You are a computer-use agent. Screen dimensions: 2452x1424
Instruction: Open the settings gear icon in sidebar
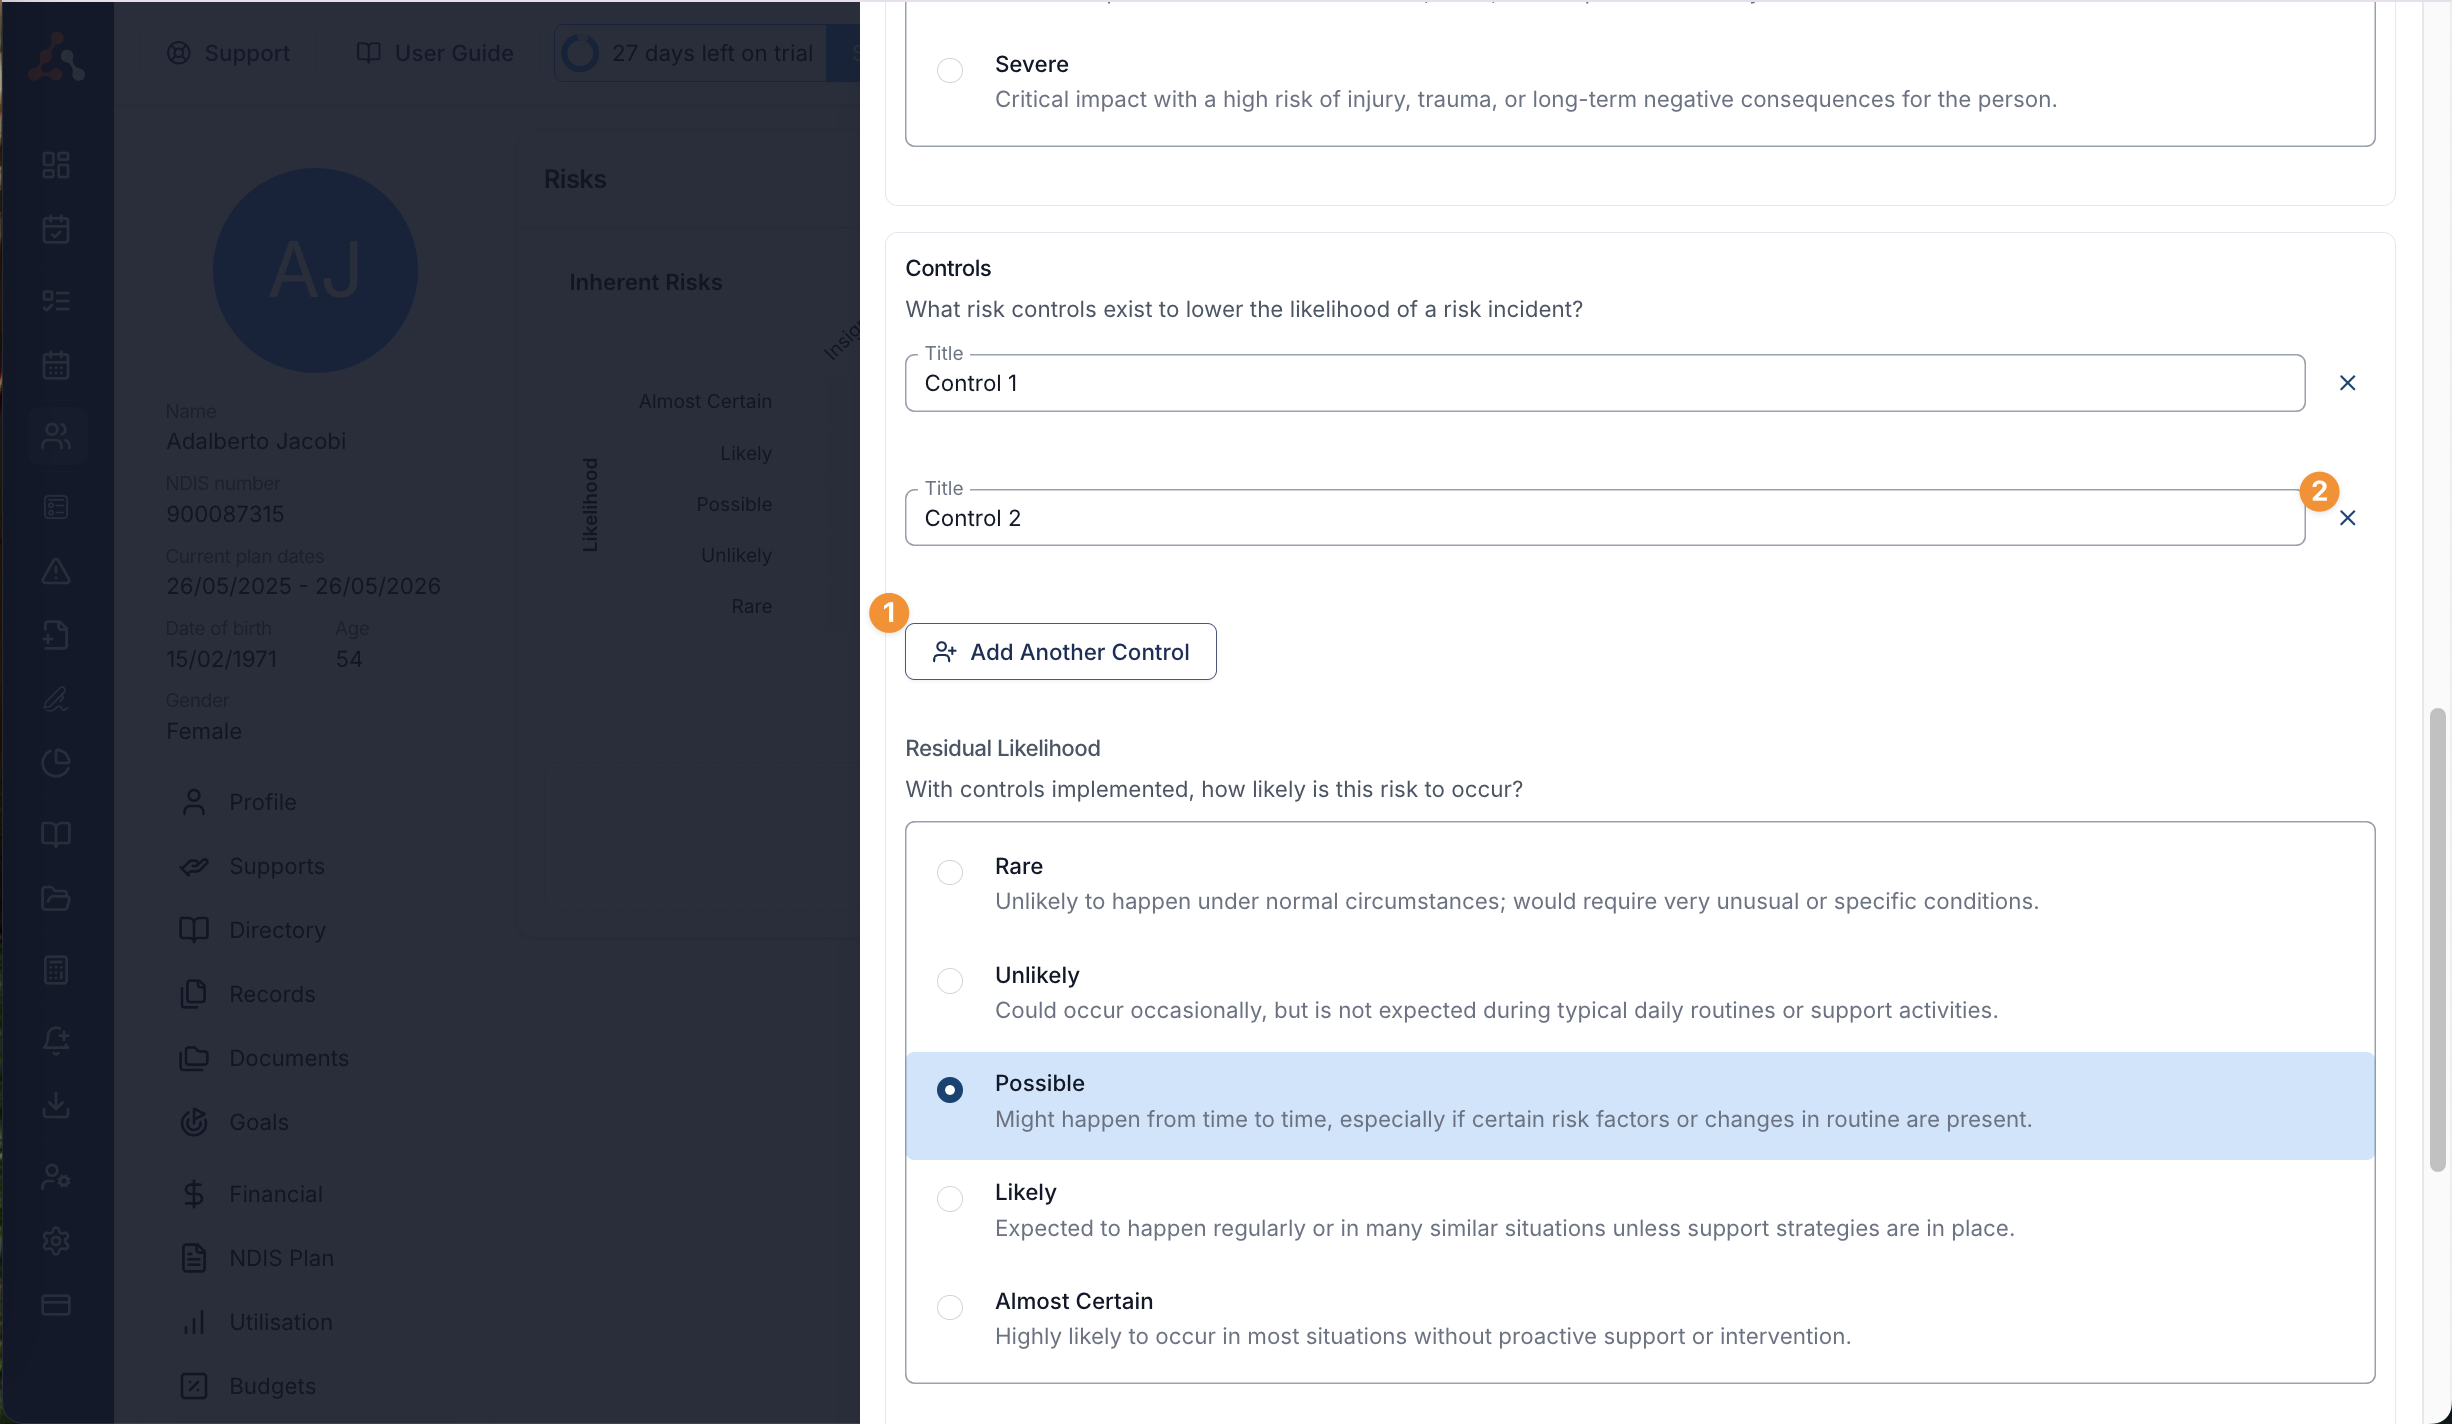tap(56, 1241)
